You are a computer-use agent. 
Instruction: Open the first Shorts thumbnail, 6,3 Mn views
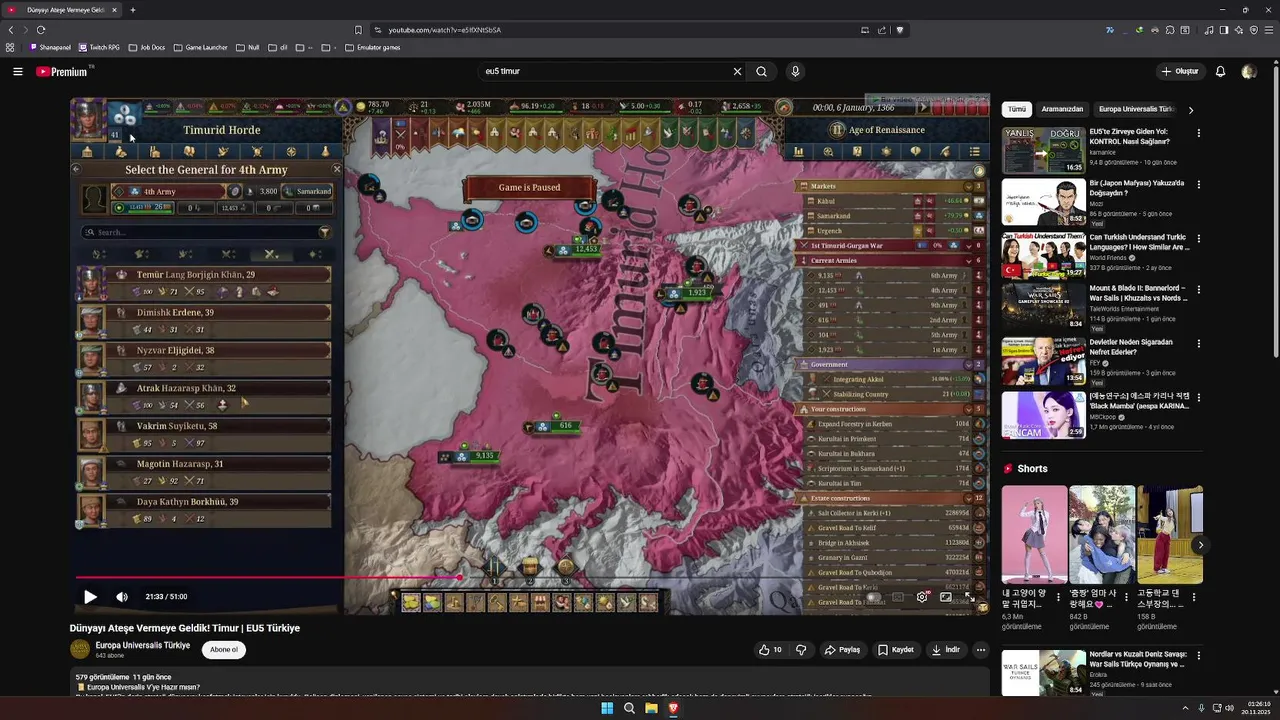[1034, 535]
